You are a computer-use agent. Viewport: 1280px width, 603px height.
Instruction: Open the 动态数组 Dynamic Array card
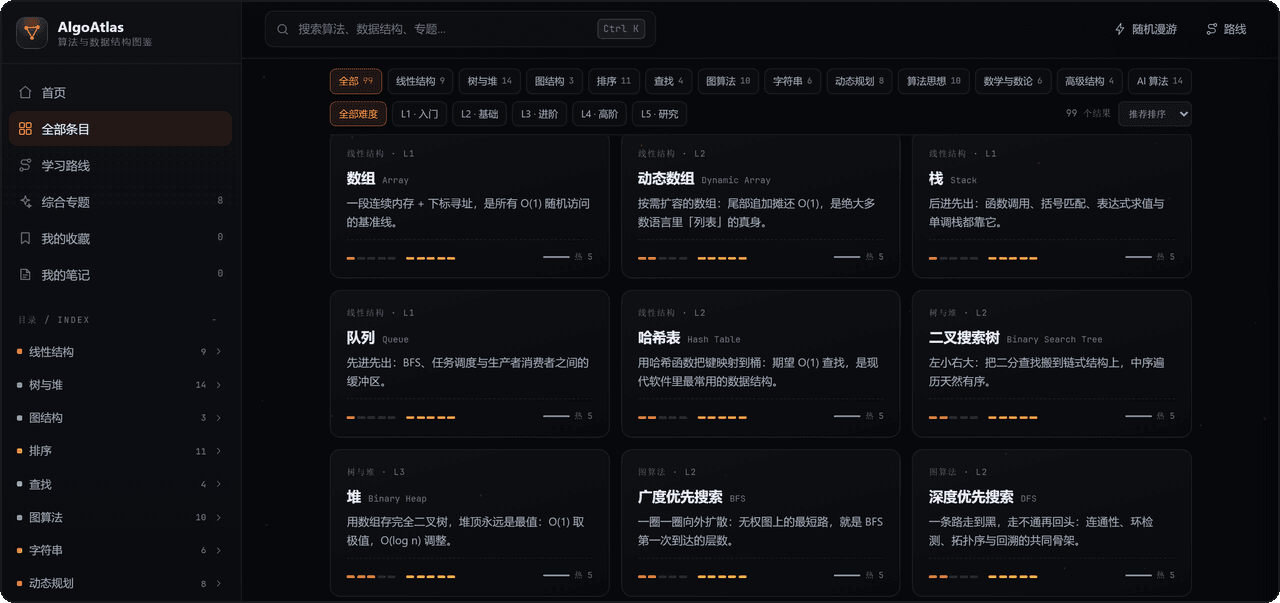tap(760, 206)
